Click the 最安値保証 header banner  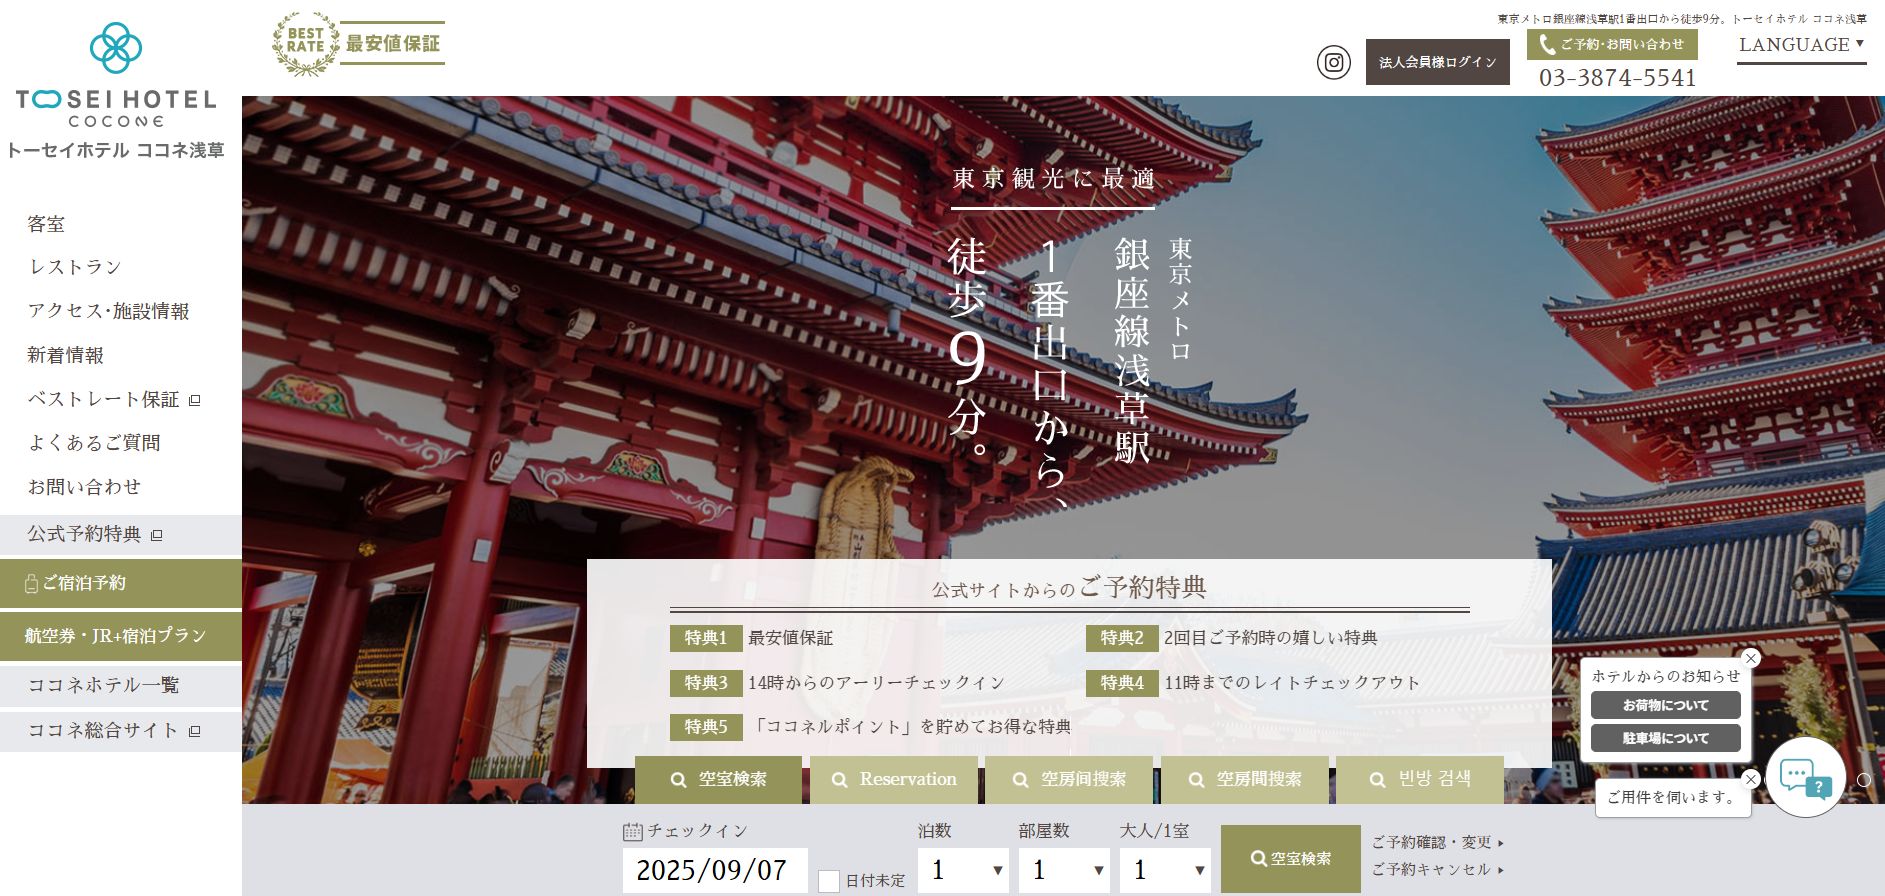392,43
